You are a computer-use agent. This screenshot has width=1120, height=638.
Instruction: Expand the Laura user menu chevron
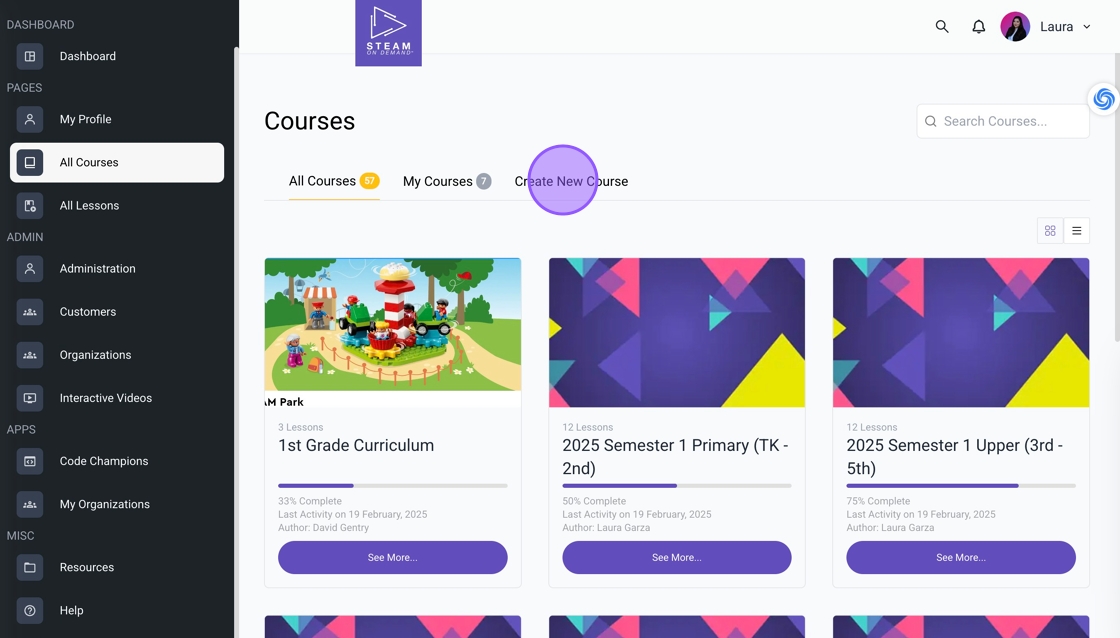pos(1086,27)
